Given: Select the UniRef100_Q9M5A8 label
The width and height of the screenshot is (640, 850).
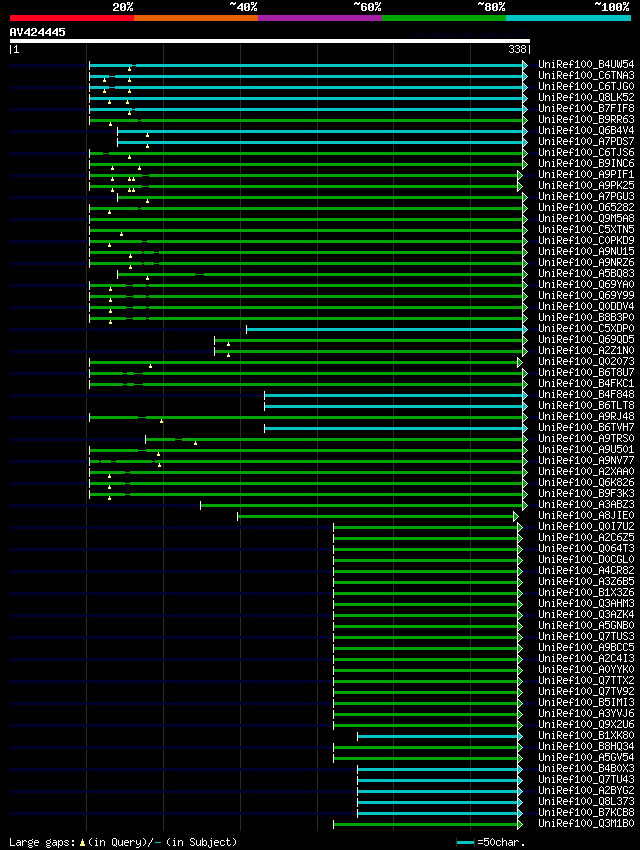Looking at the screenshot, I should [586, 218].
